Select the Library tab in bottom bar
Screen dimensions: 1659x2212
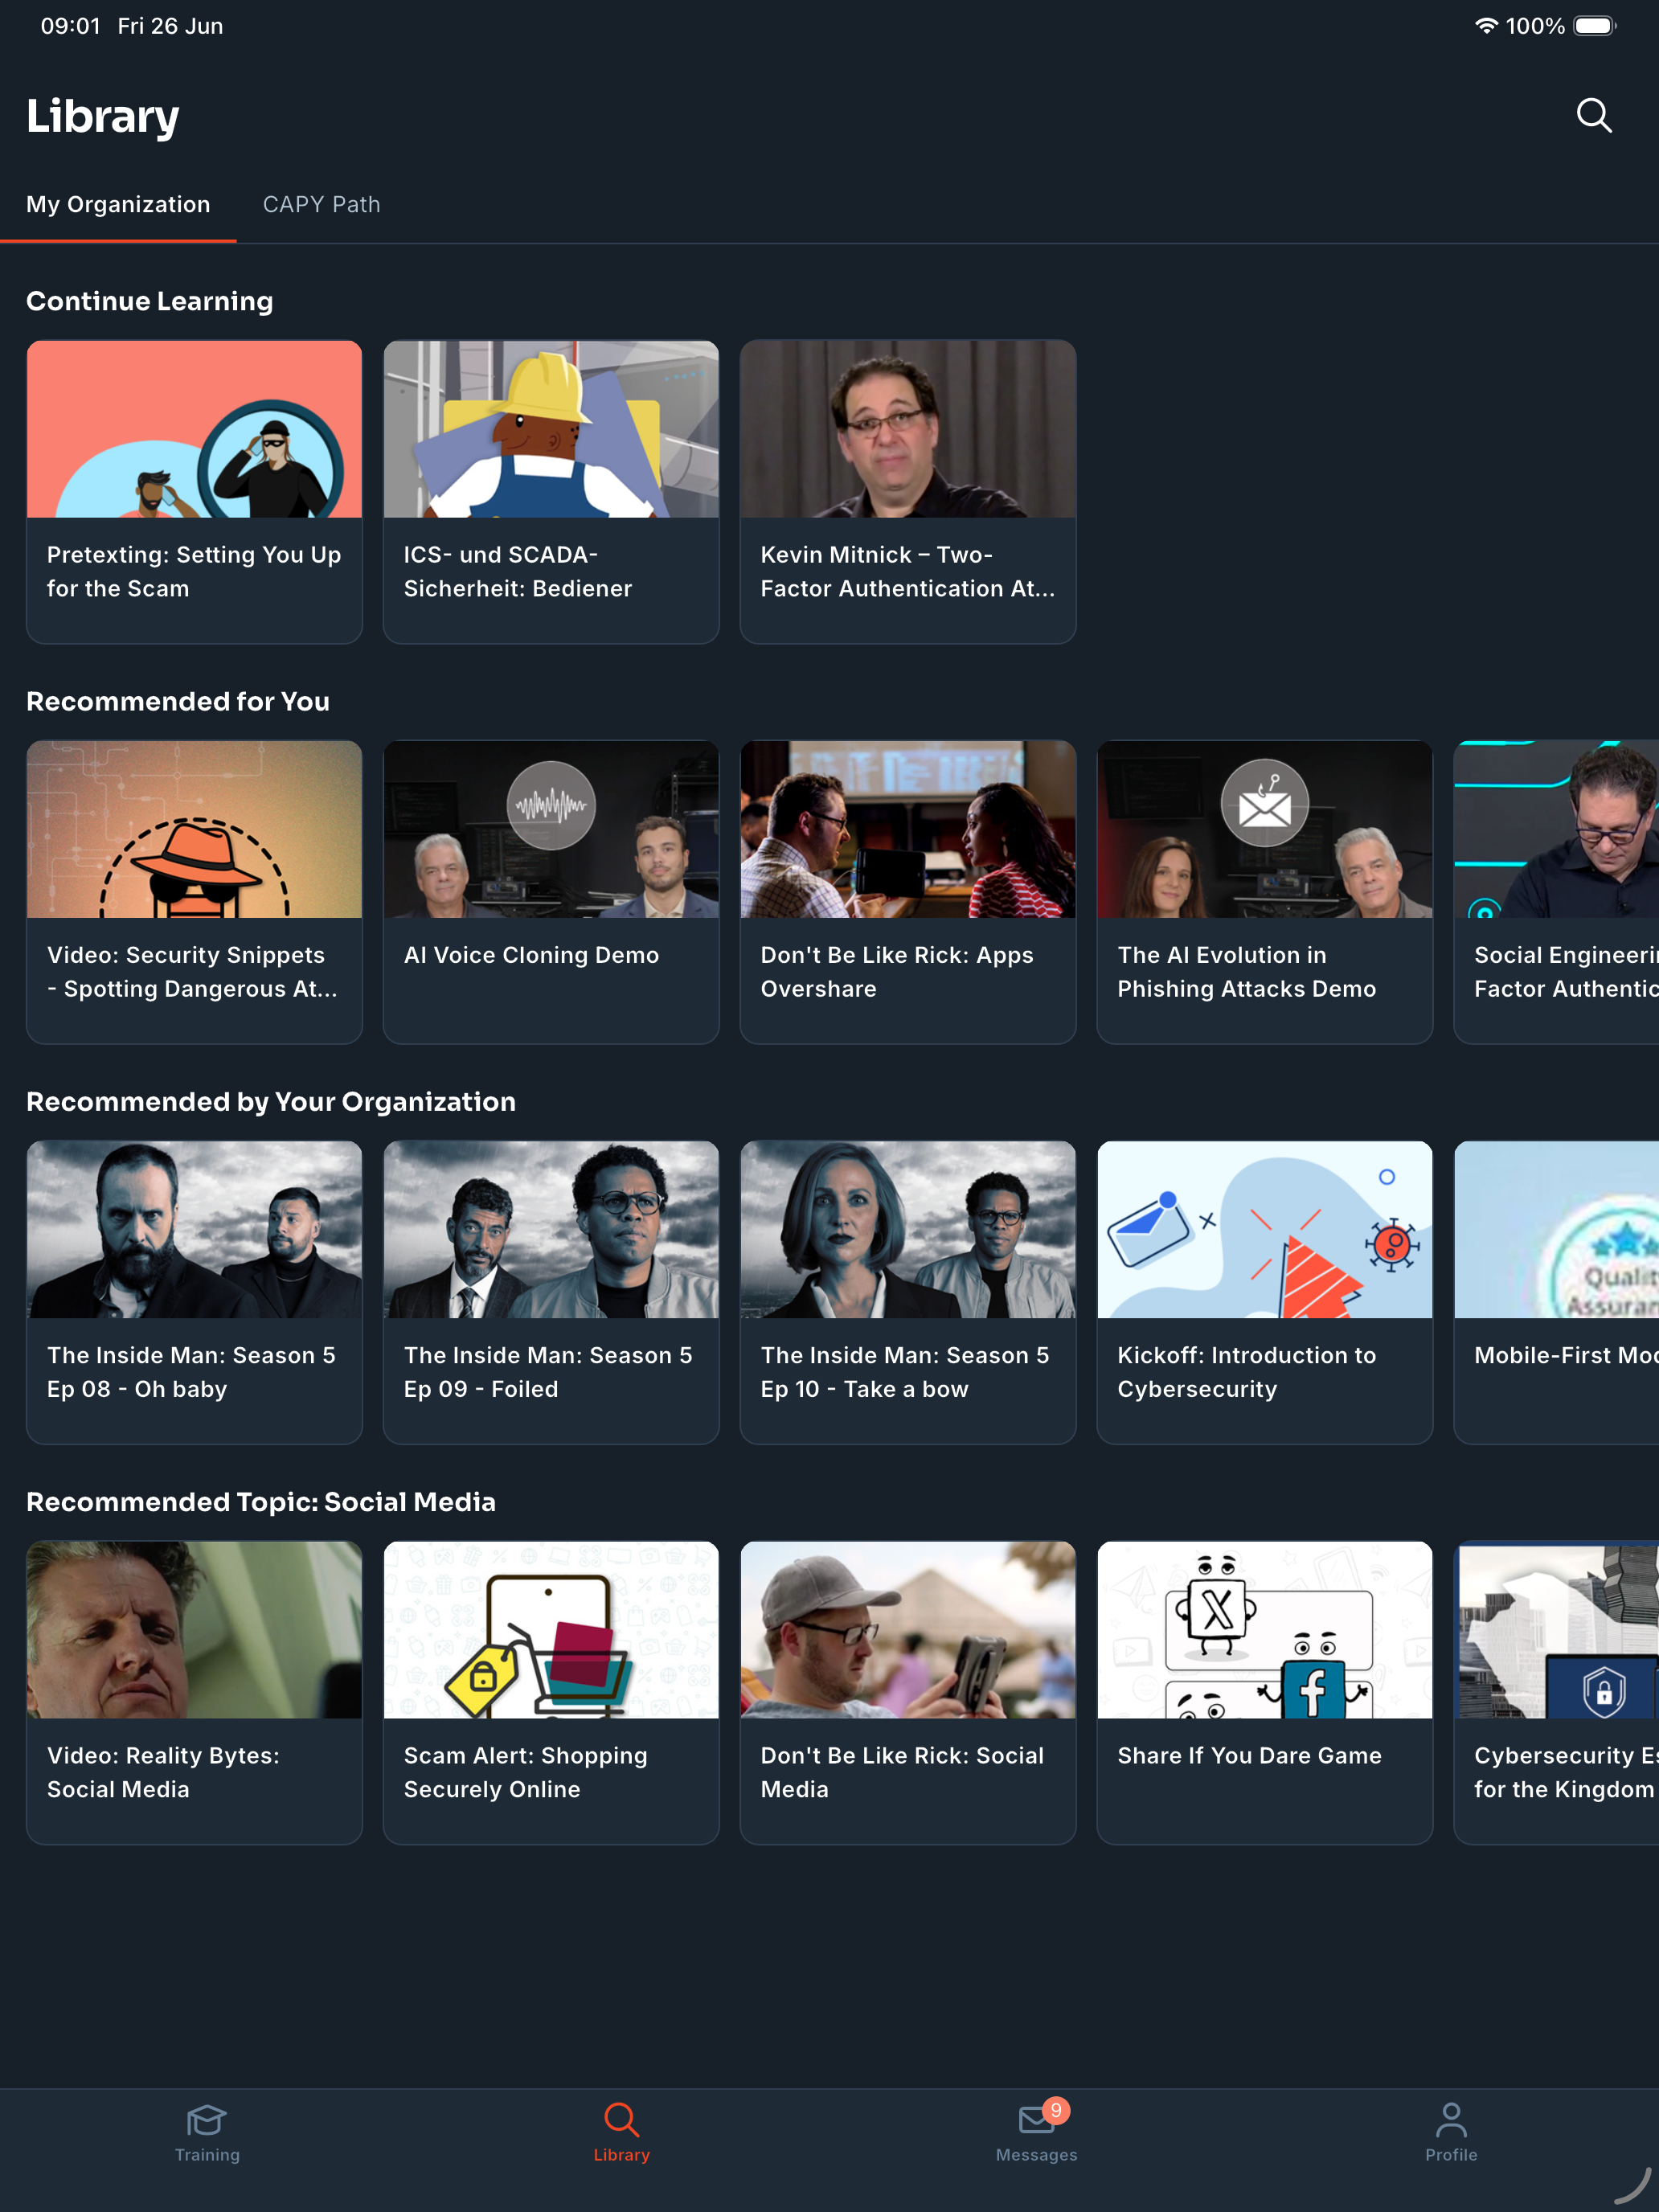point(621,2134)
